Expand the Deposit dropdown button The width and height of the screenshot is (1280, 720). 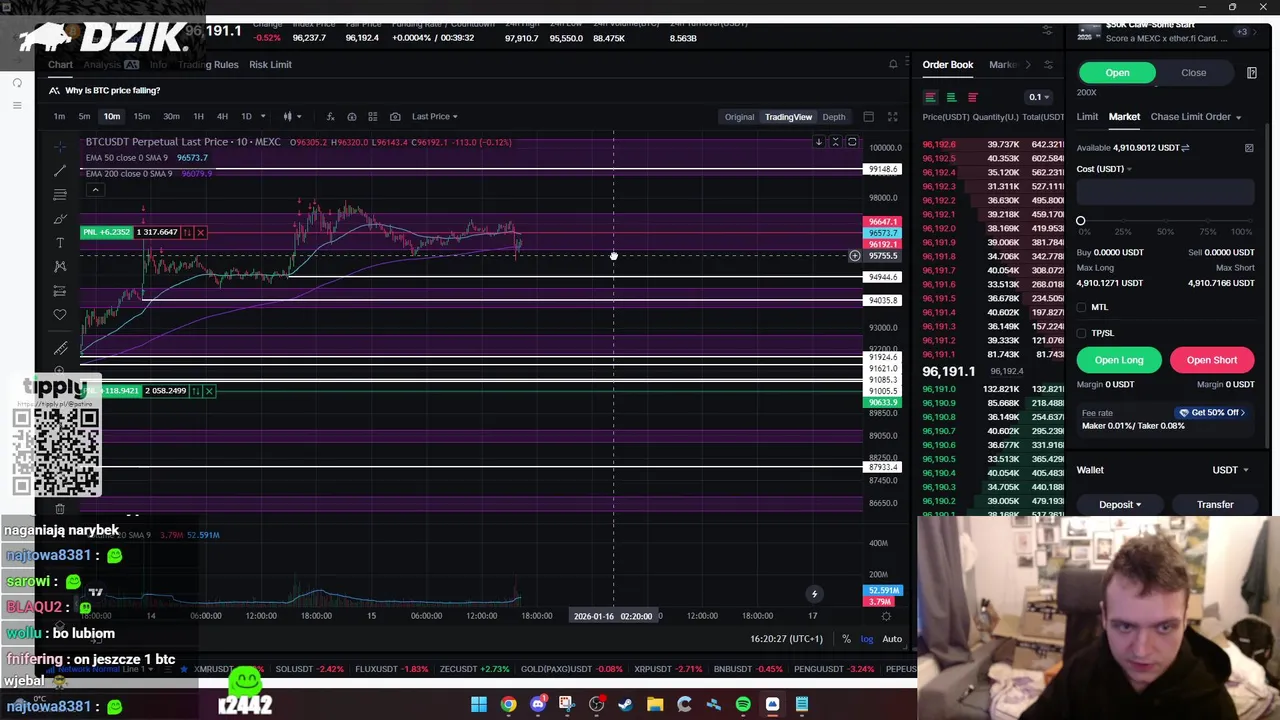[1119, 505]
